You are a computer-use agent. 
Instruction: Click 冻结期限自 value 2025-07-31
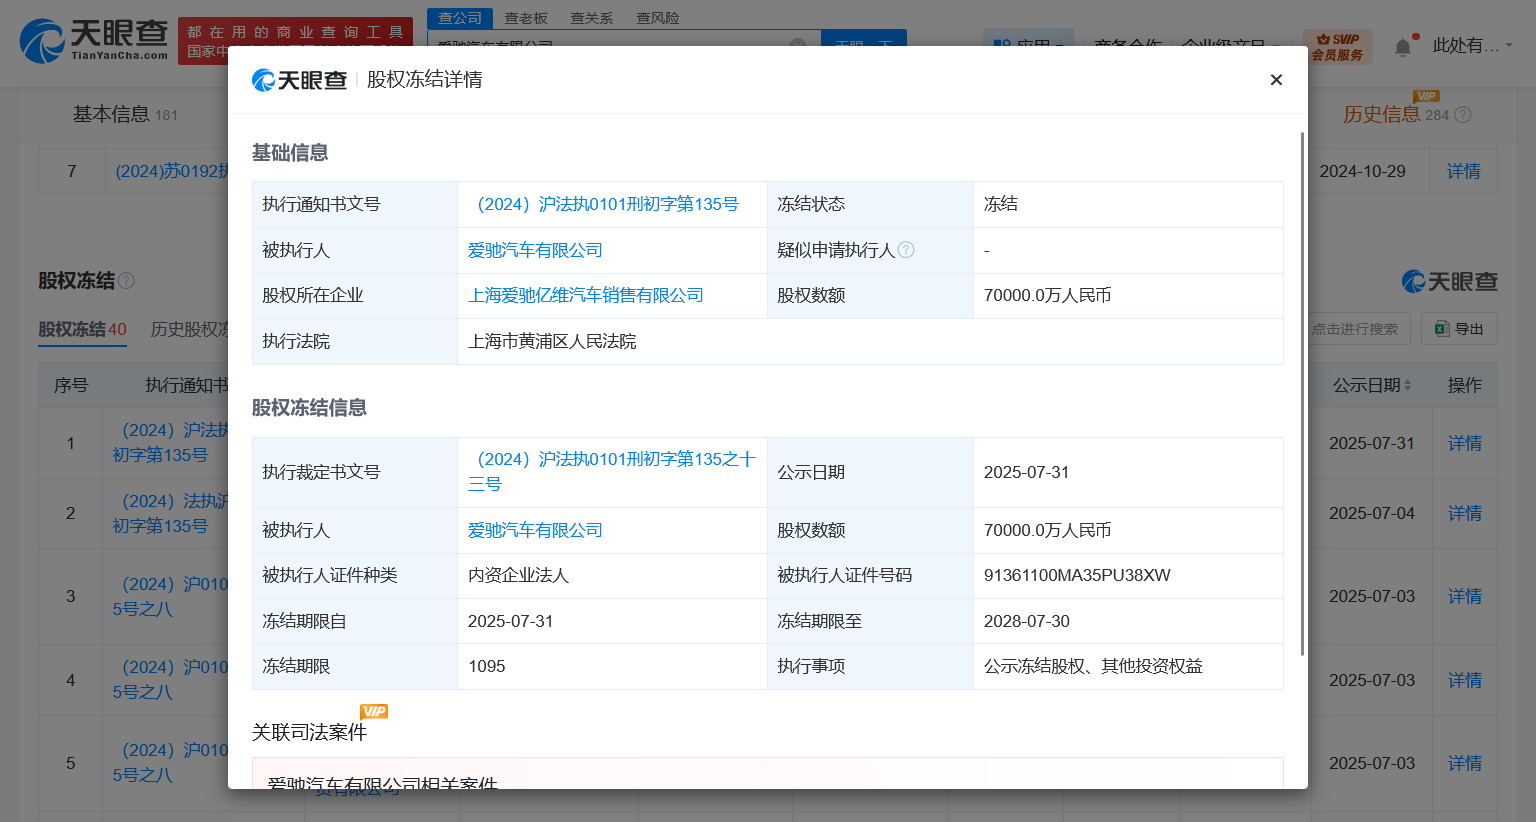click(x=511, y=621)
